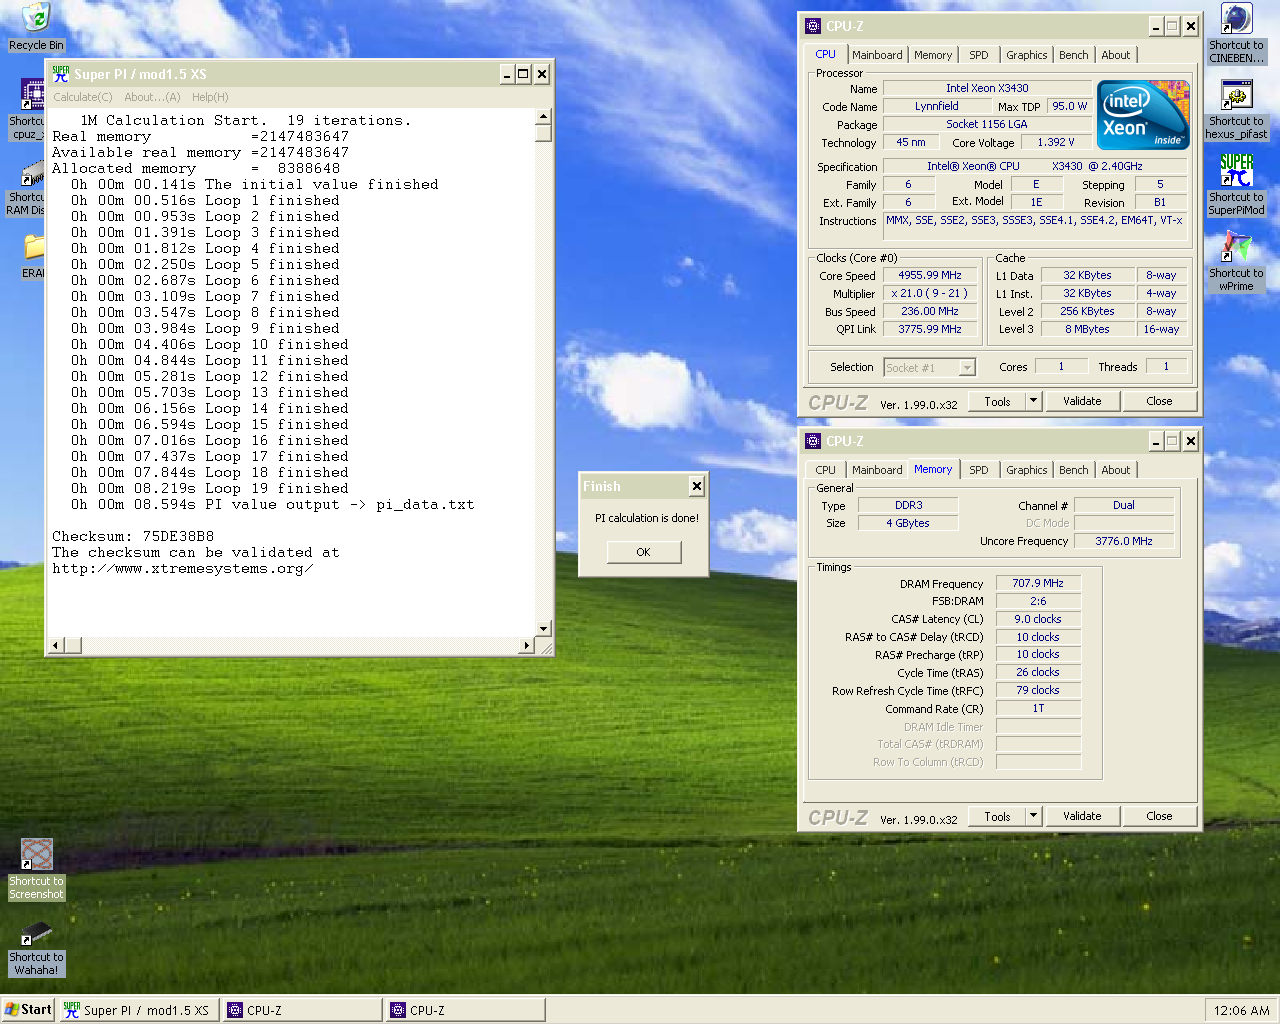The height and width of the screenshot is (1024, 1280).
Task: Switch to first CPU-Z taskbar button
Action: pos(303,1010)
